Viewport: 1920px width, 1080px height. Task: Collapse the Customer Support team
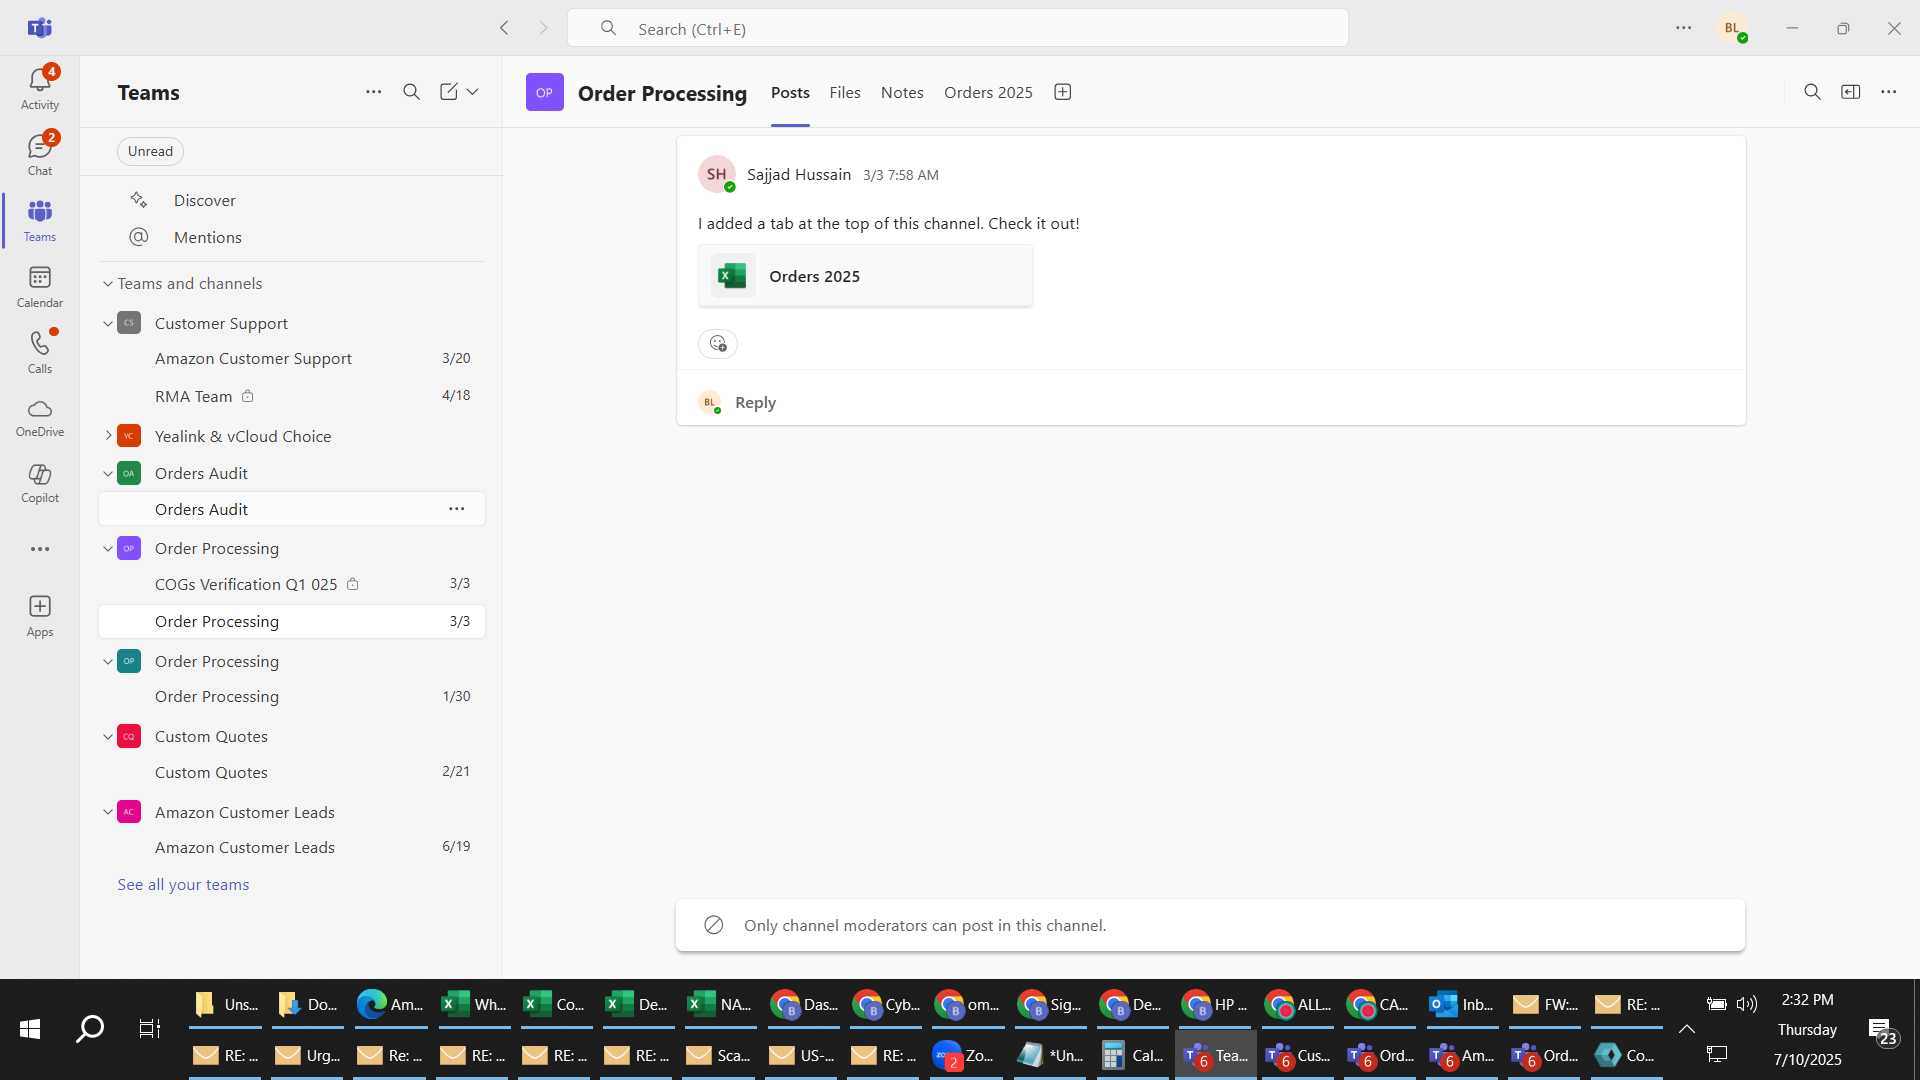point(108,324)
